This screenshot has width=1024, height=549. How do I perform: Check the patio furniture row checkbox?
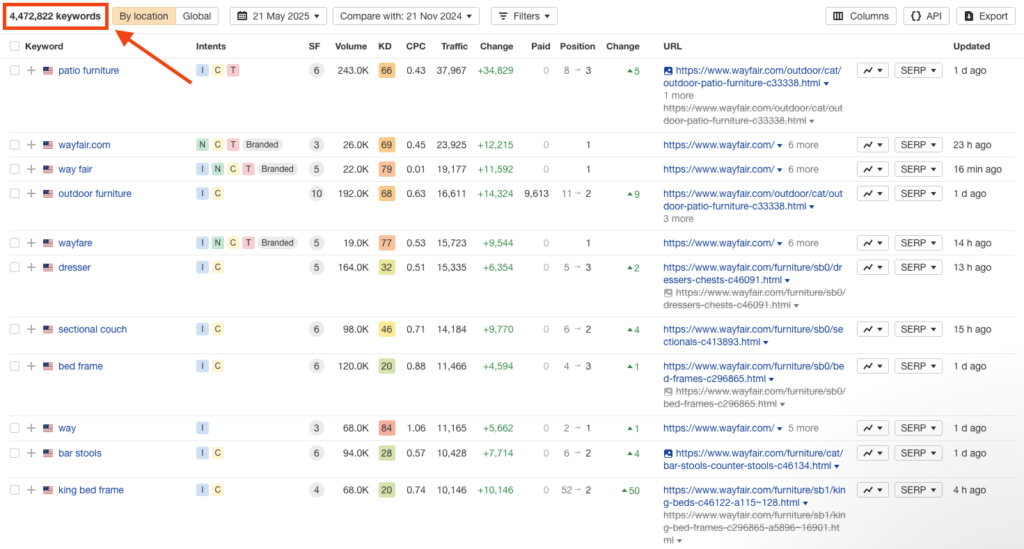14,71
